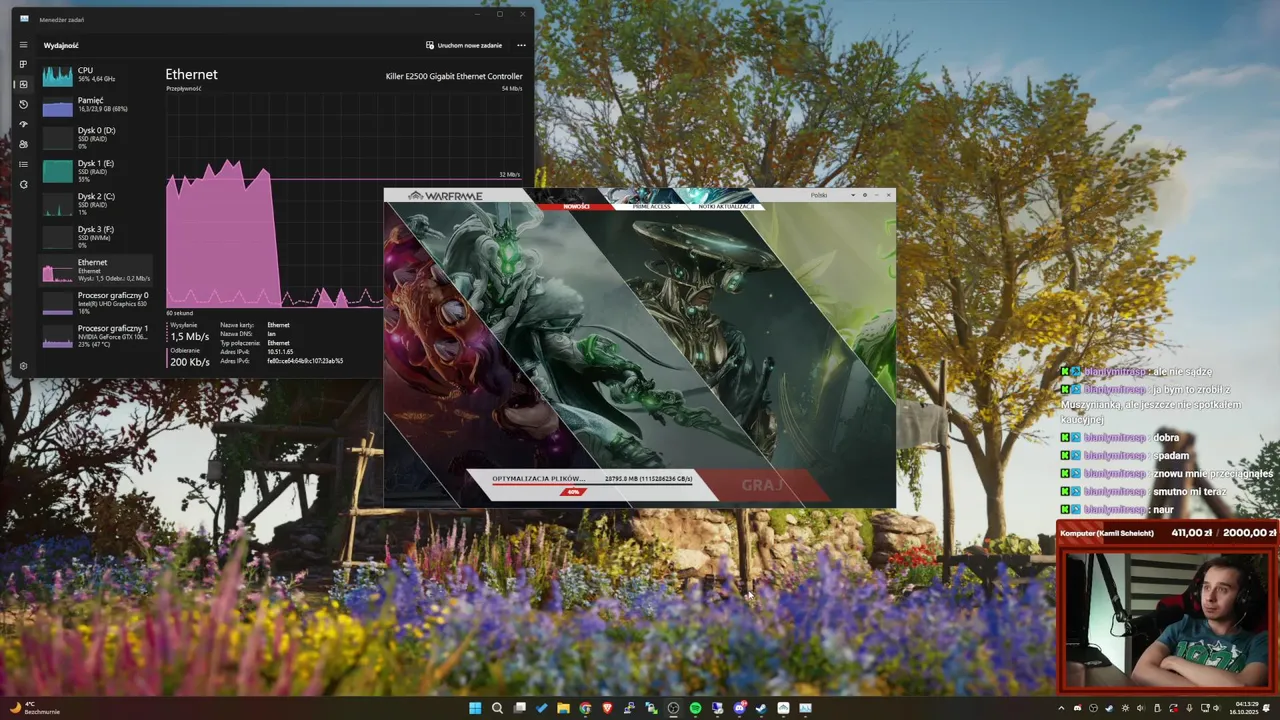Open Spotify from taskbar

[695, 708]
